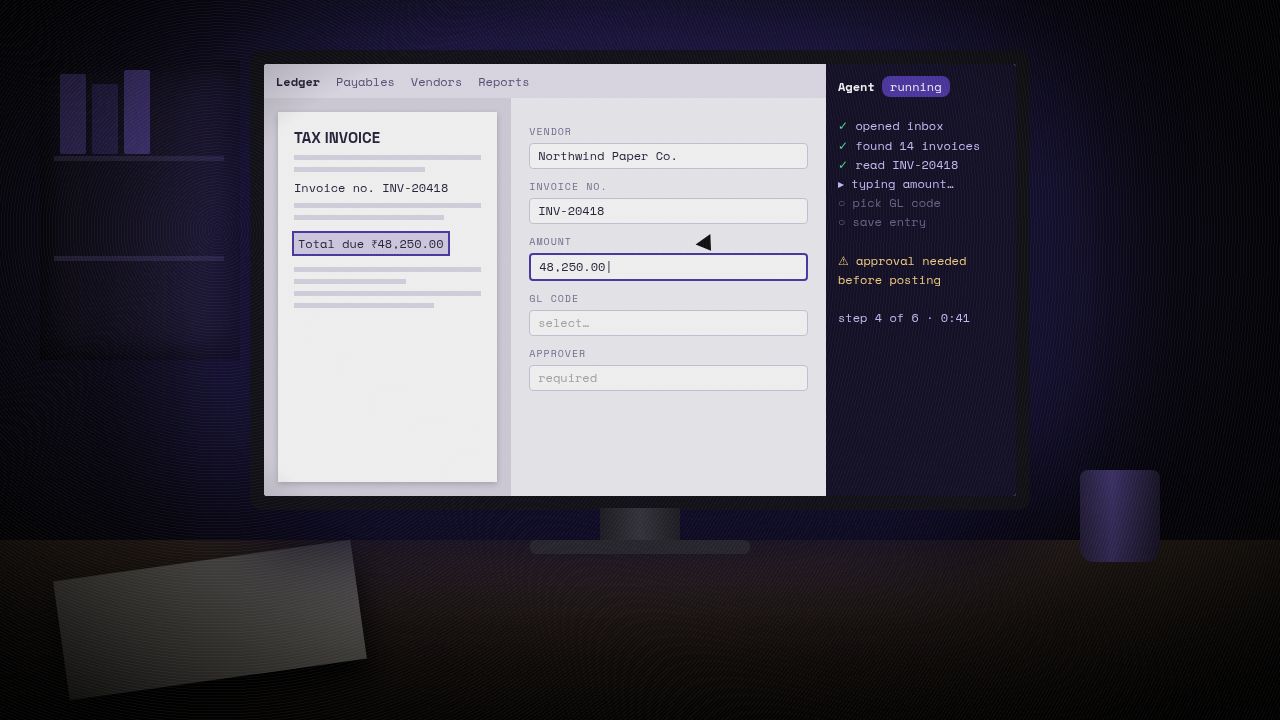The image size is (1280, 720).
Task: Click the Approver required field
Action: pos(668,378)
